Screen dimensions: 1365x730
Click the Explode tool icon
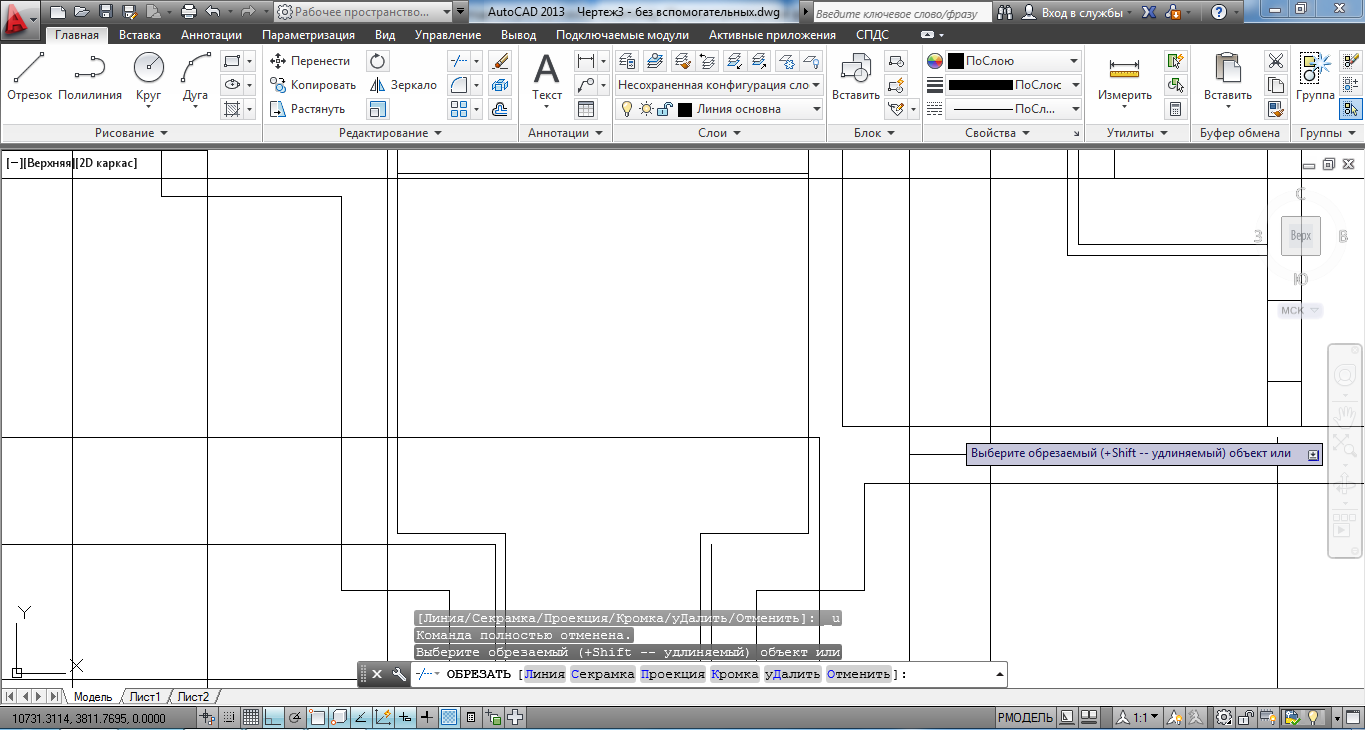500,85
